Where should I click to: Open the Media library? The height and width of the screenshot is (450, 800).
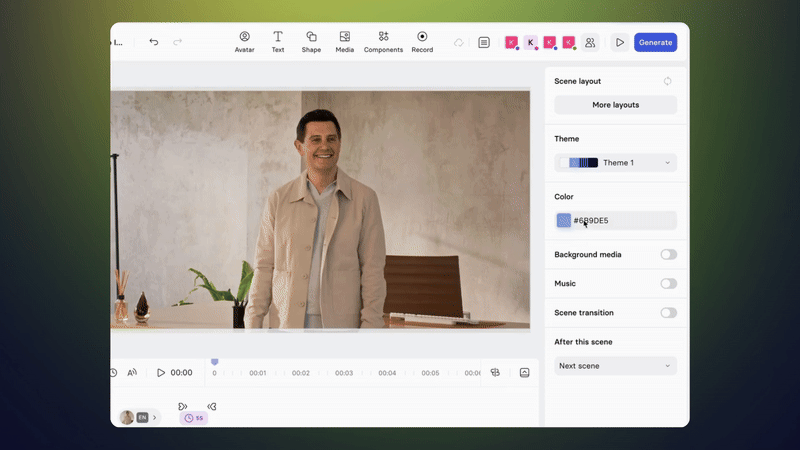(x=344, y=41)
